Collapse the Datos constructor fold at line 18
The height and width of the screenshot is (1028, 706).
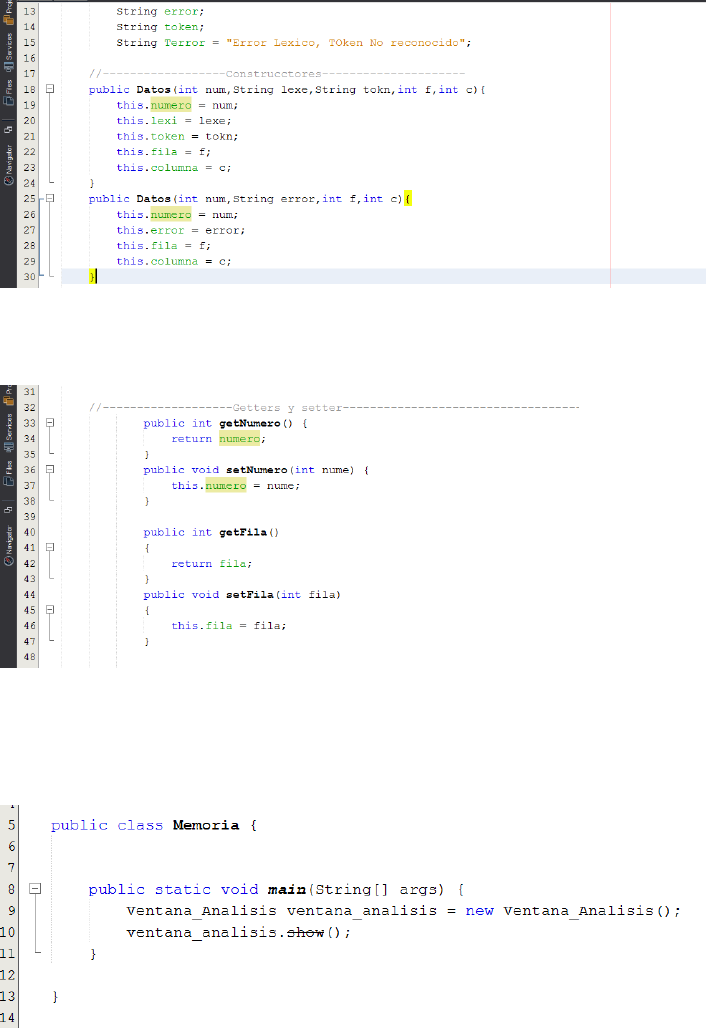[x=50, y=89]
